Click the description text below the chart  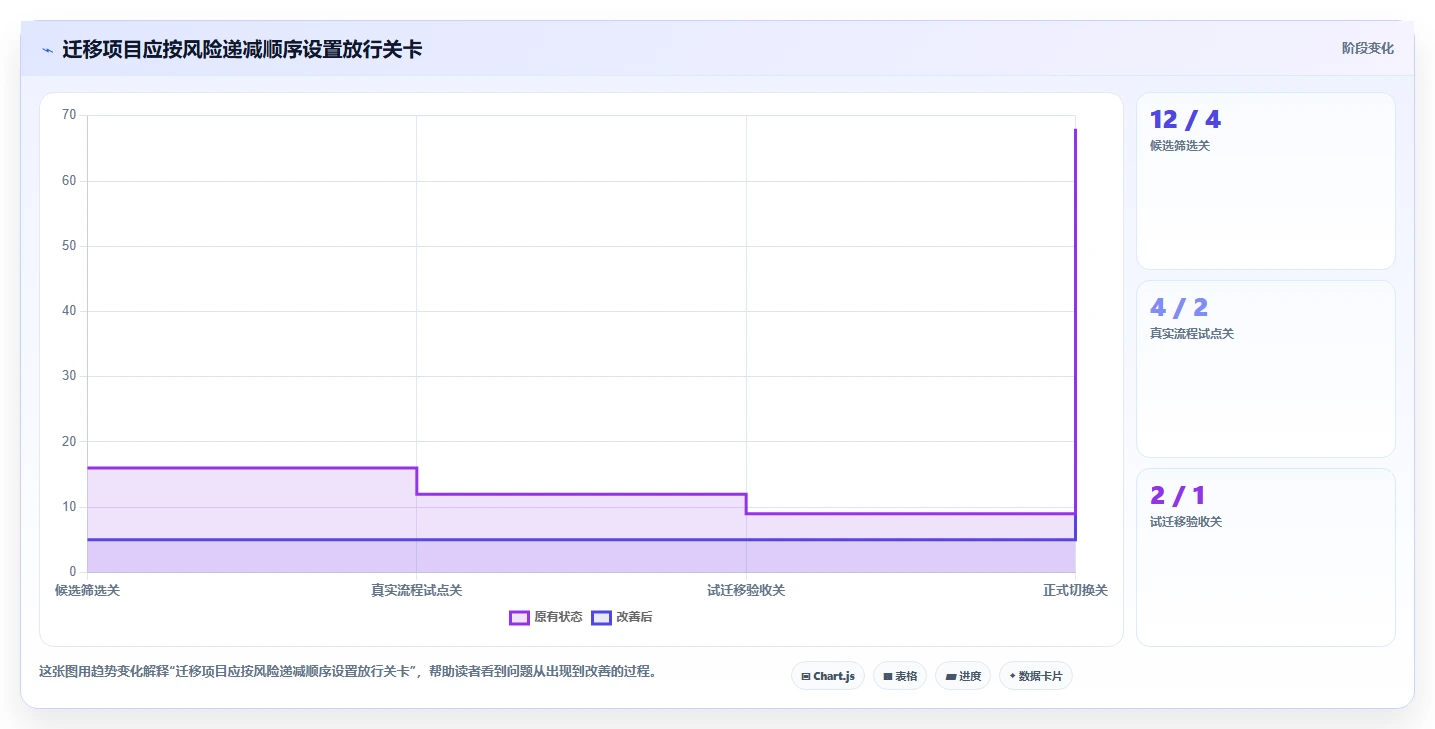(349, 672)
